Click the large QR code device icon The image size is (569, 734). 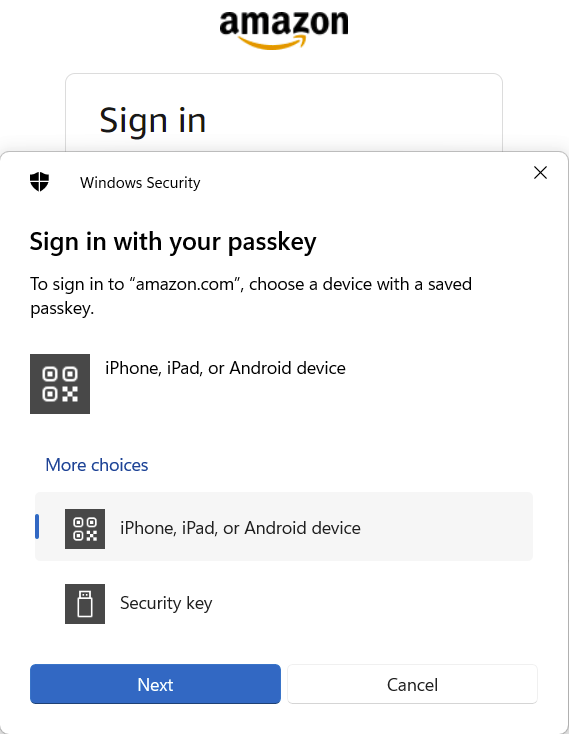60,384
